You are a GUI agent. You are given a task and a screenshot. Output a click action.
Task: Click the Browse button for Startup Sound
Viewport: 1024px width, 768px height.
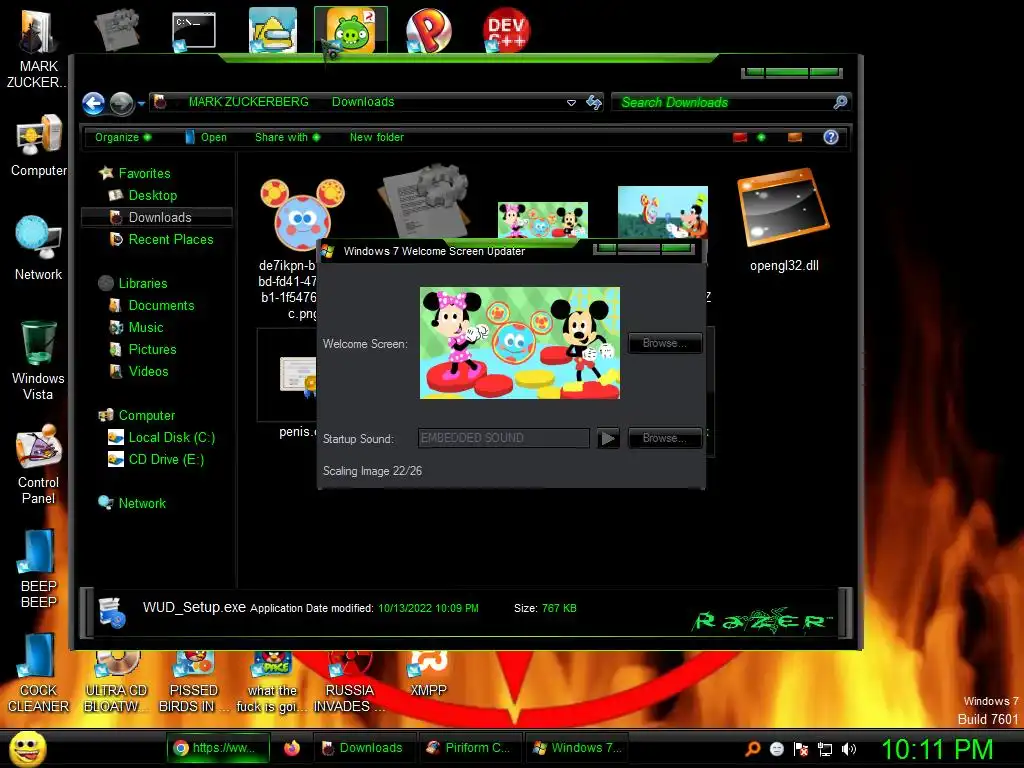[x=665, y=438]
